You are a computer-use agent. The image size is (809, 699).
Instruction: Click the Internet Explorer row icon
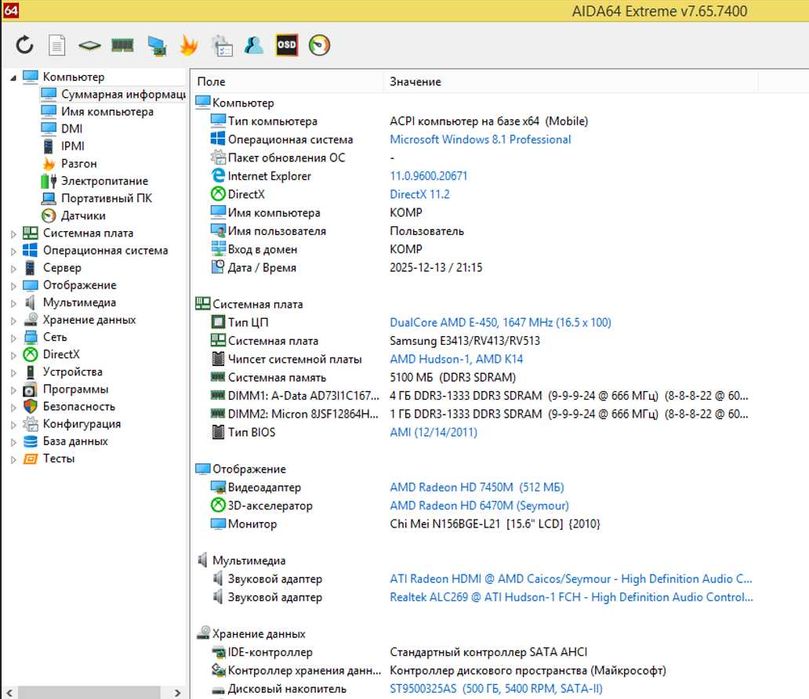[x=218, y=175]
